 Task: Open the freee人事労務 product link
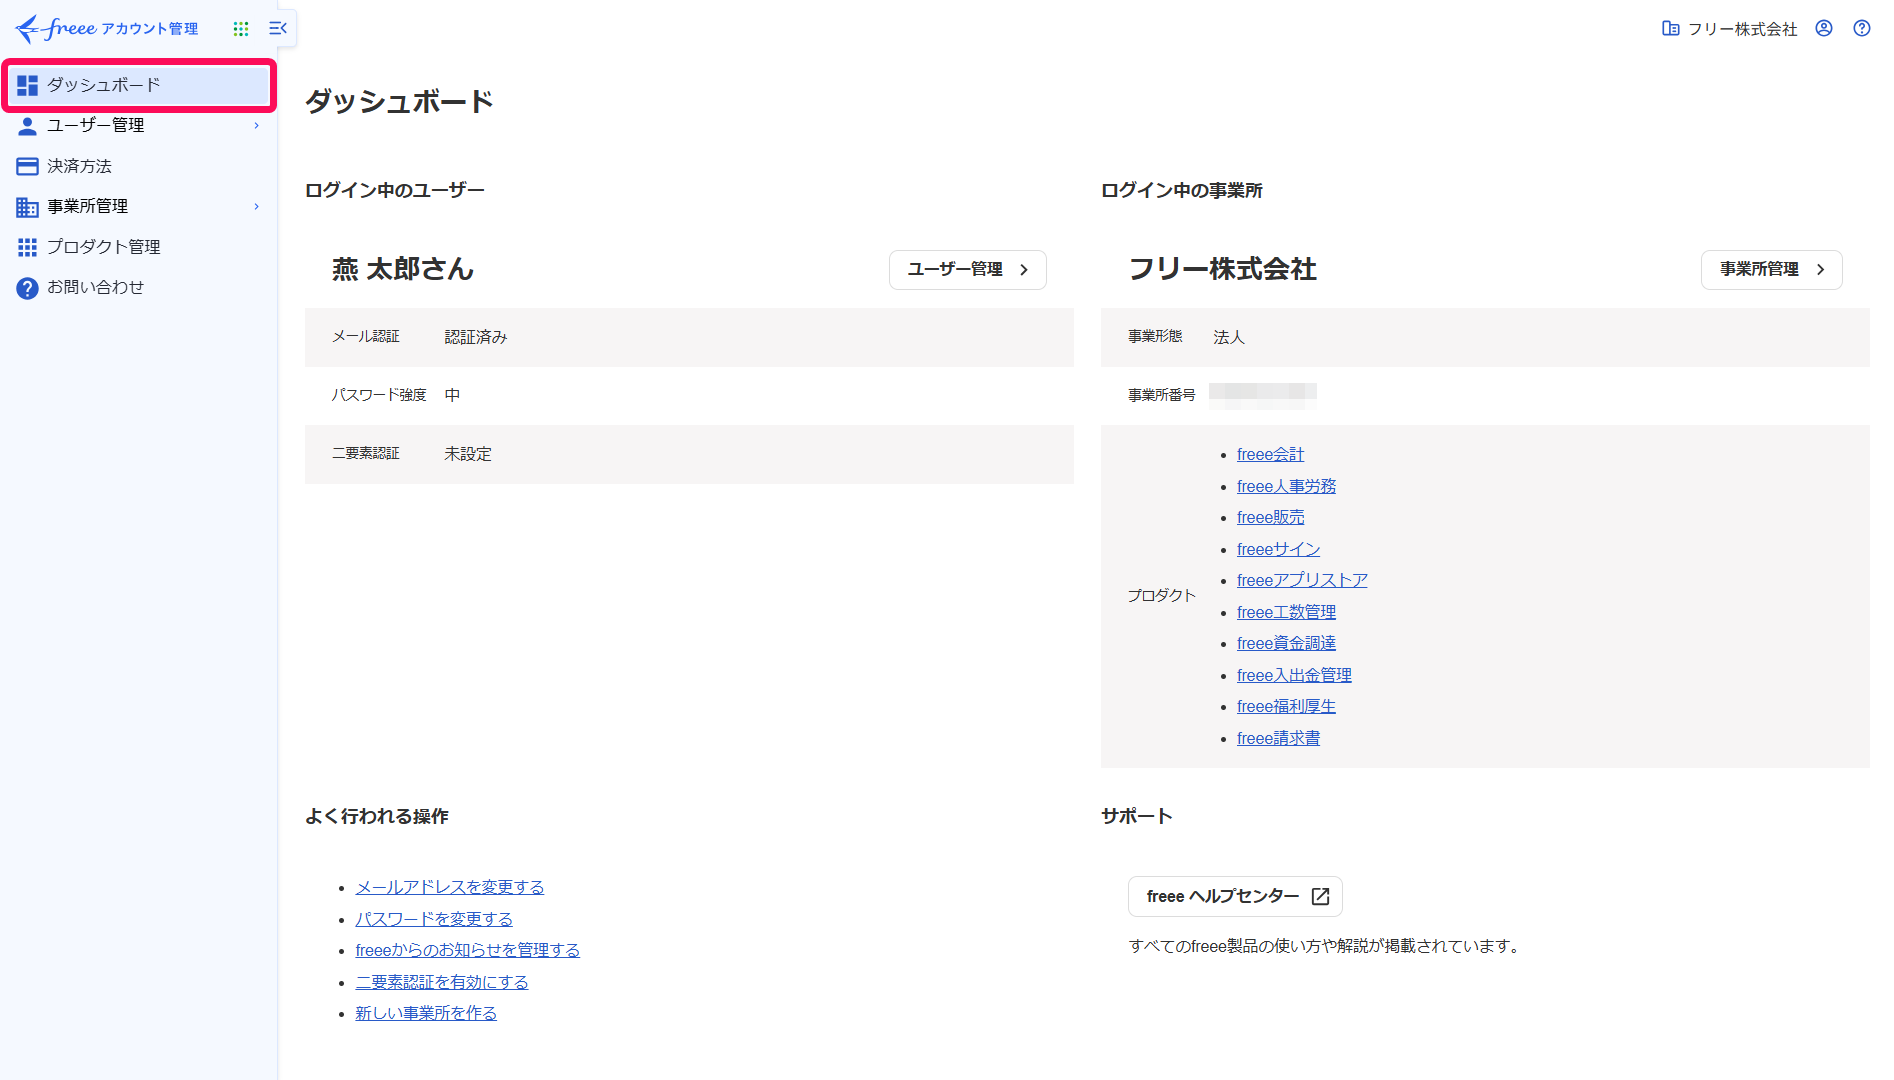(1286, 487)
